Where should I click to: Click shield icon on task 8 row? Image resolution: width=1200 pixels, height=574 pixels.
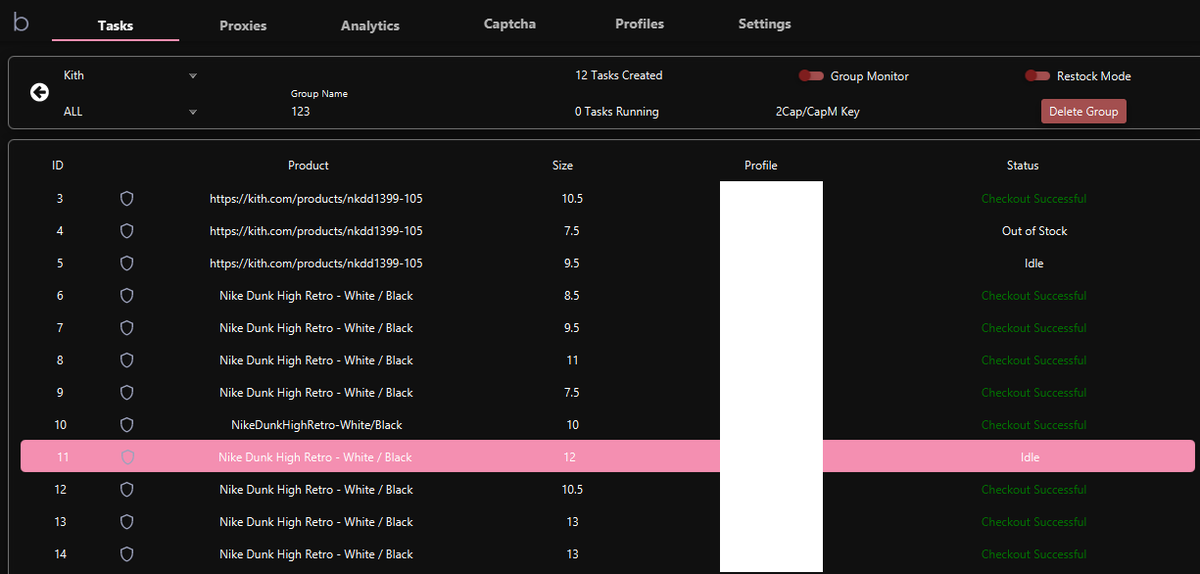coord(127,360)
